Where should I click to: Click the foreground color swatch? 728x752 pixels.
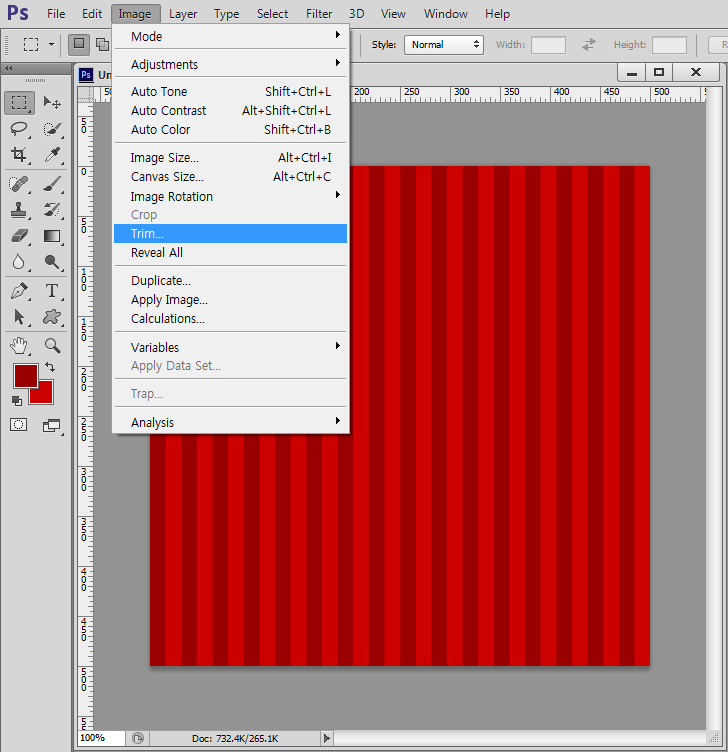(x=25, y=376)
